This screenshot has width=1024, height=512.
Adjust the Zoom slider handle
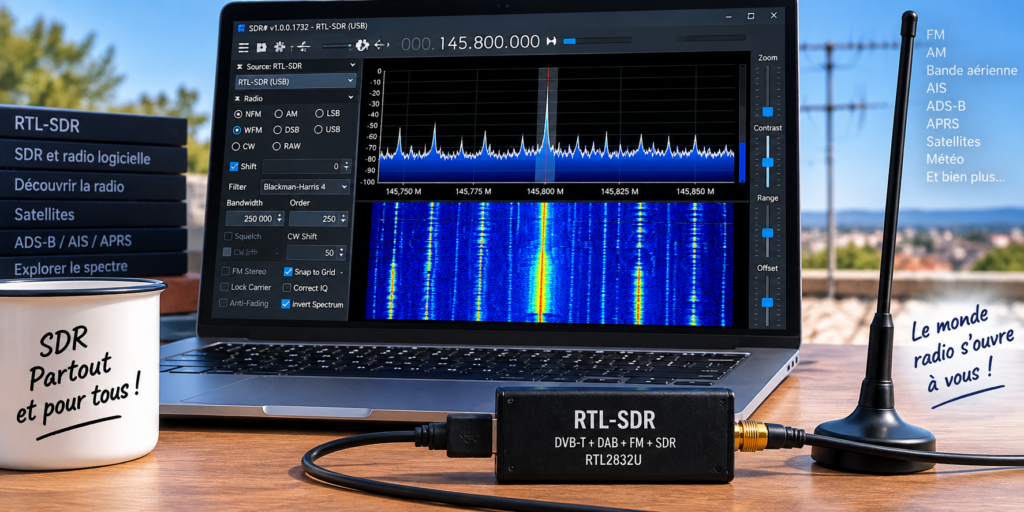coord(768,112)
